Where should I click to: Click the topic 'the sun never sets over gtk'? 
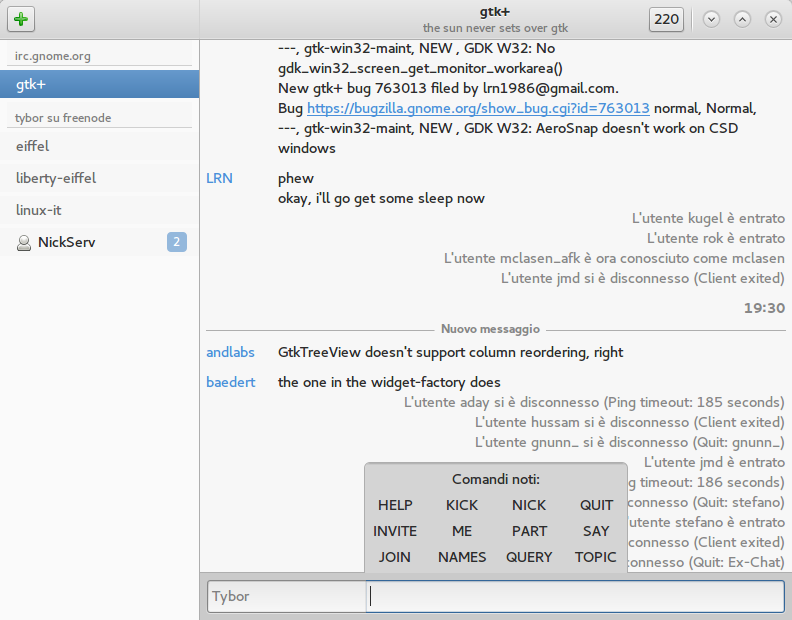[x=496, y=28]
